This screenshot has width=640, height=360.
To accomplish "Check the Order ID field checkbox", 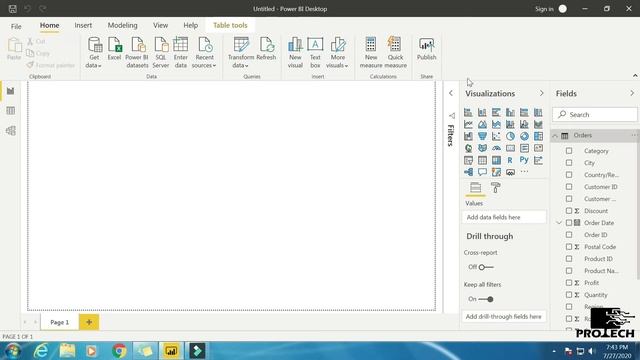I will click(569, 235).
